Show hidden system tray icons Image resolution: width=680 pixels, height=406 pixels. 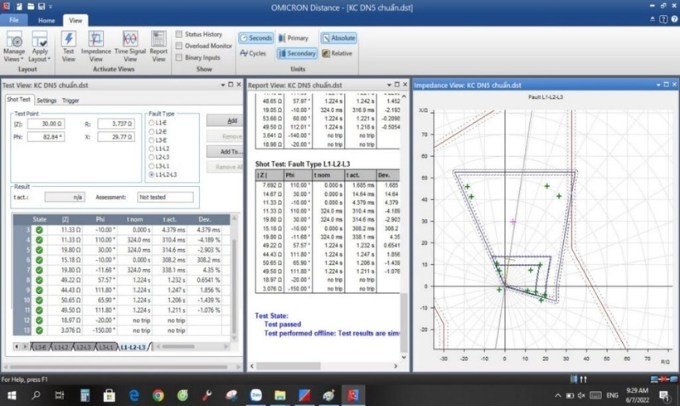tap(558, 395)
